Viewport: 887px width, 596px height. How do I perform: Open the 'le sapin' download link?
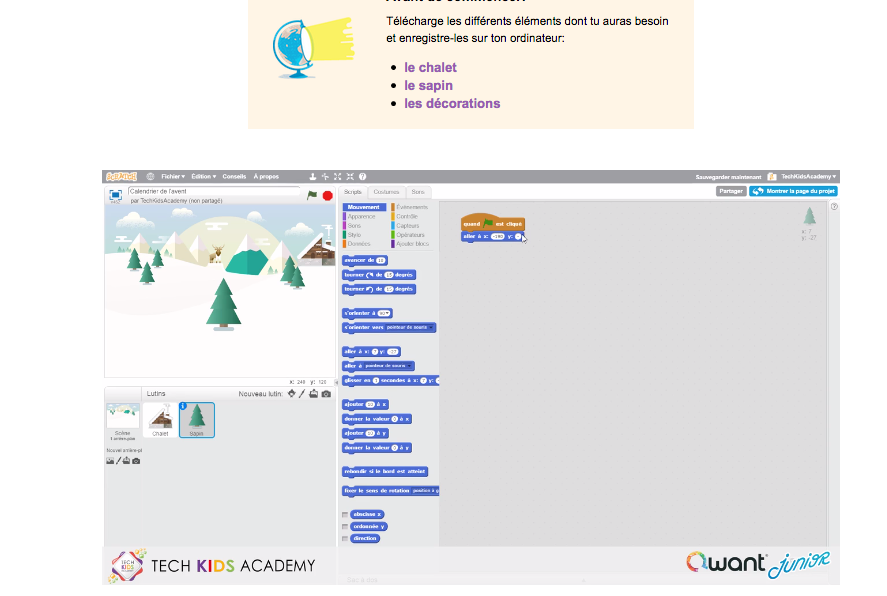click(x=428, y=85)
